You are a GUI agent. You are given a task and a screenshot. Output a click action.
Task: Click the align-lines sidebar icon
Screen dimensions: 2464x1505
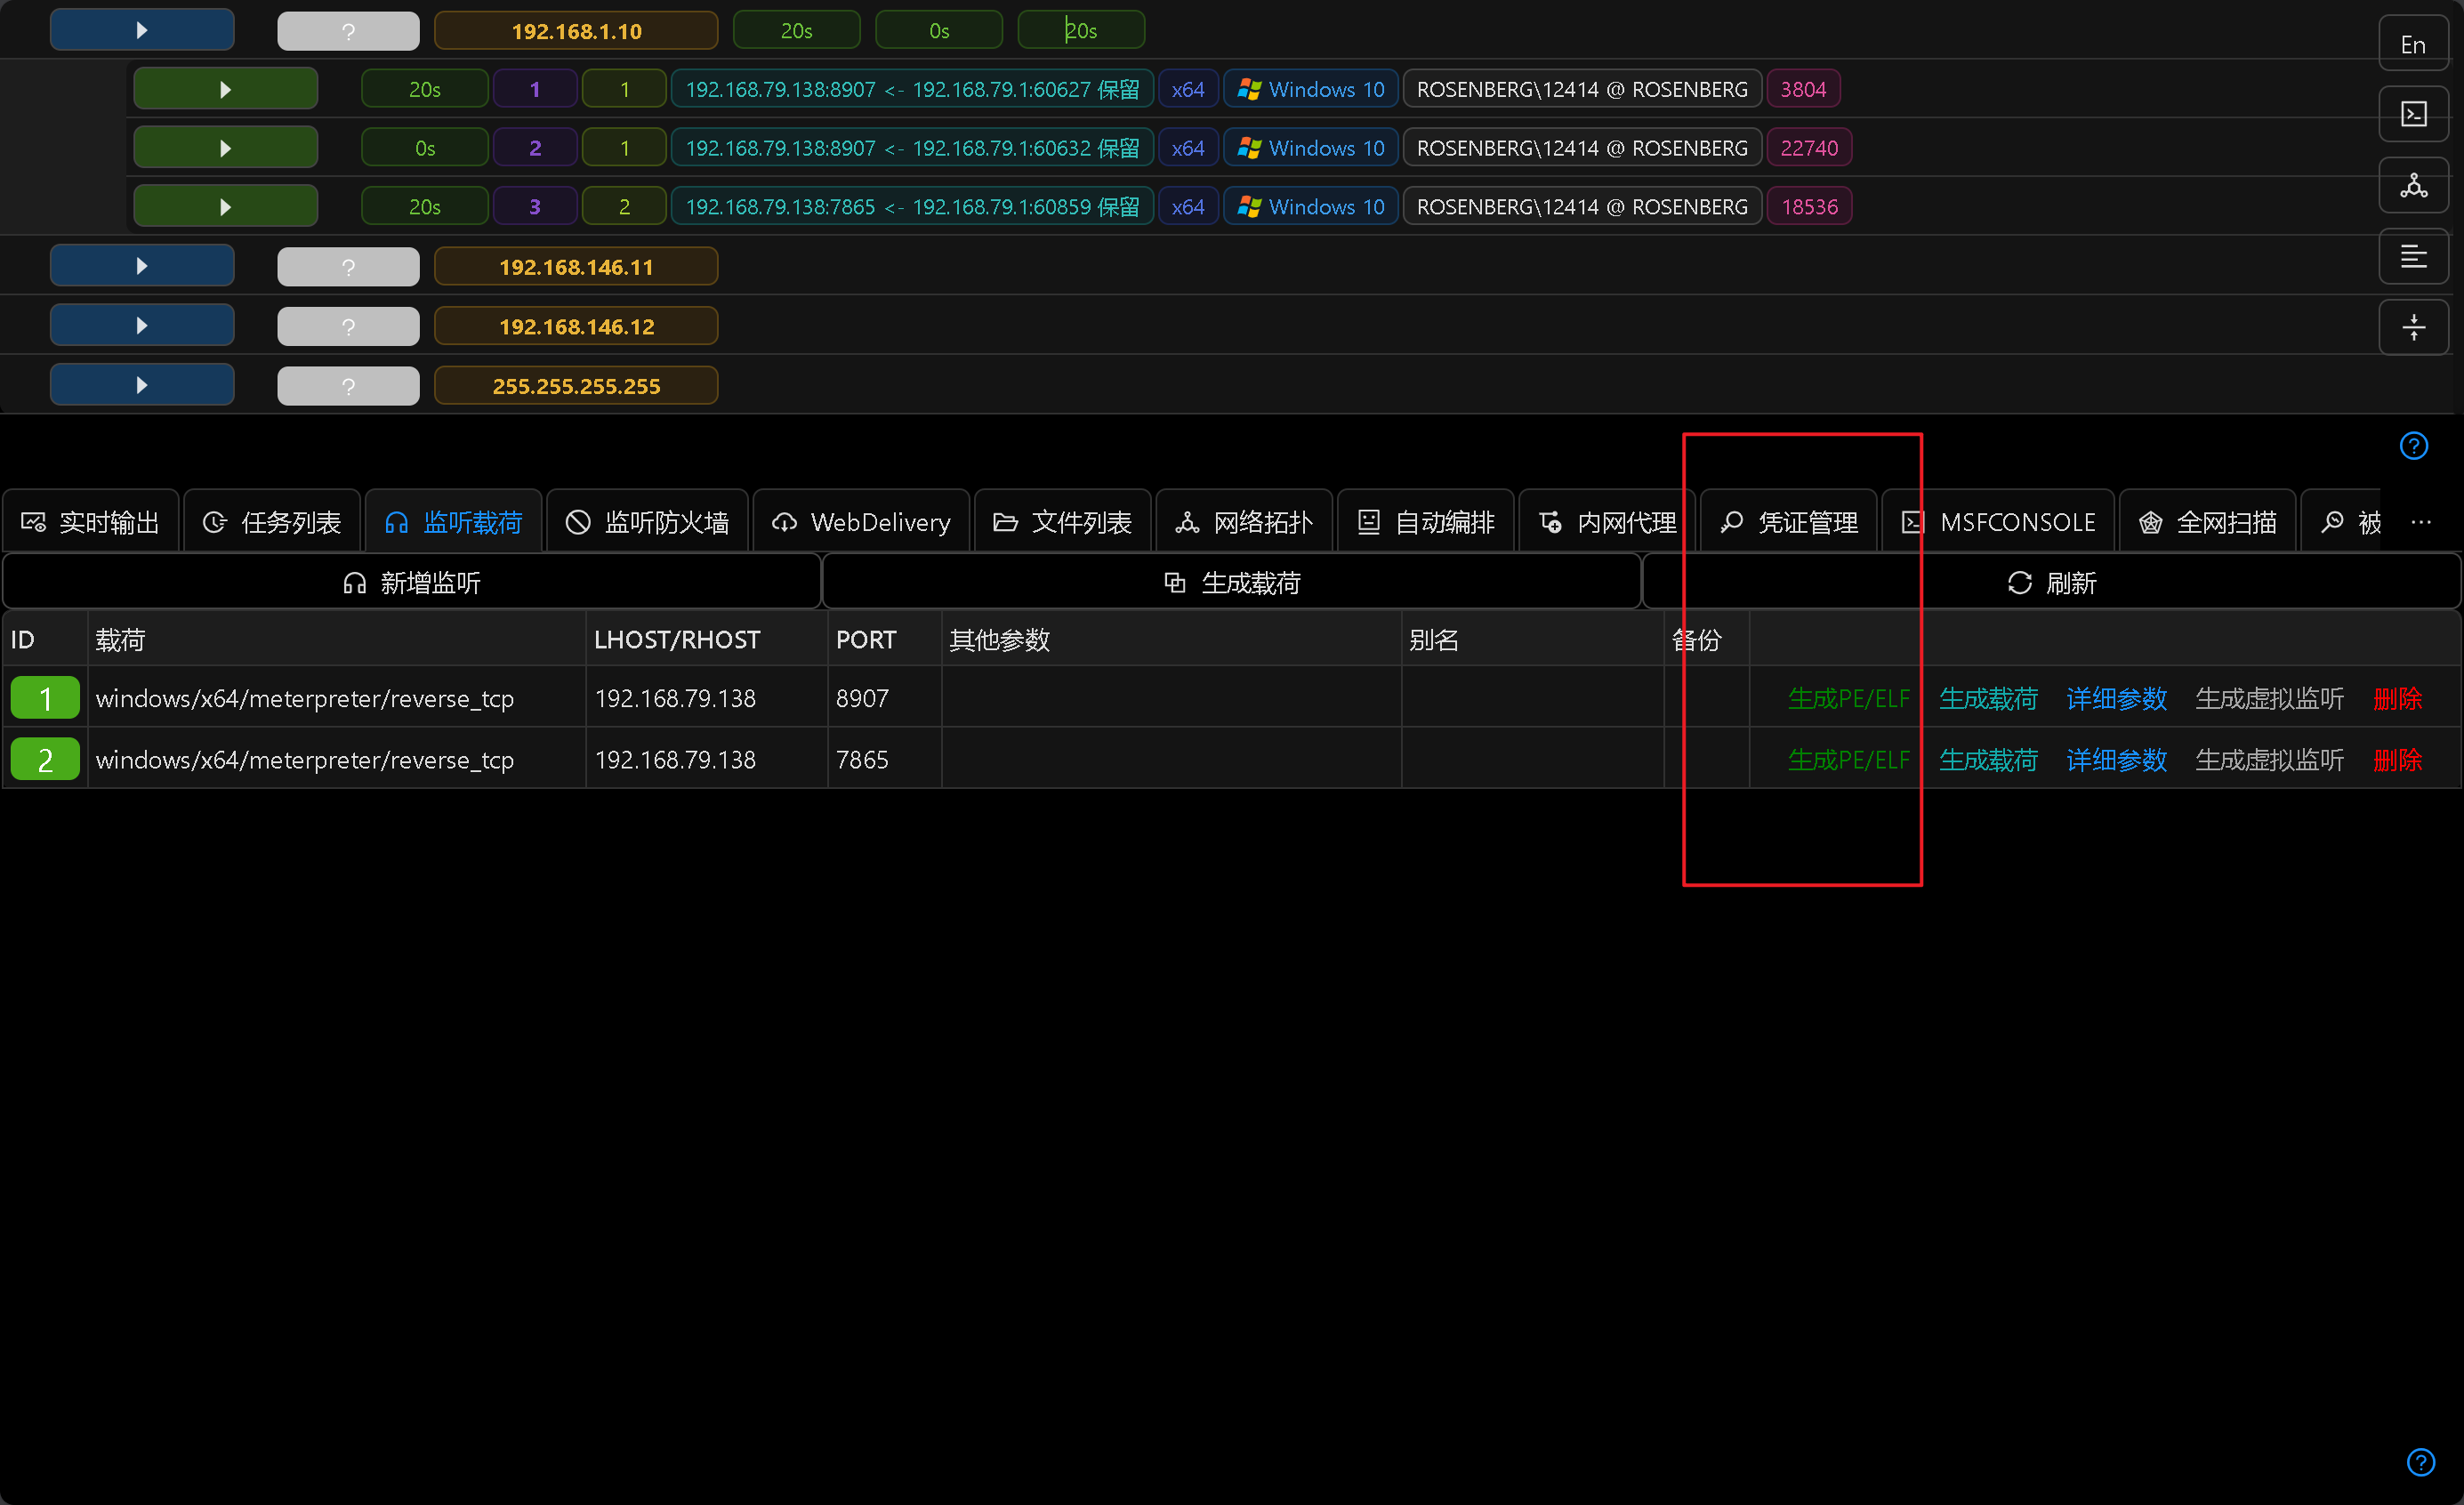2412,257
